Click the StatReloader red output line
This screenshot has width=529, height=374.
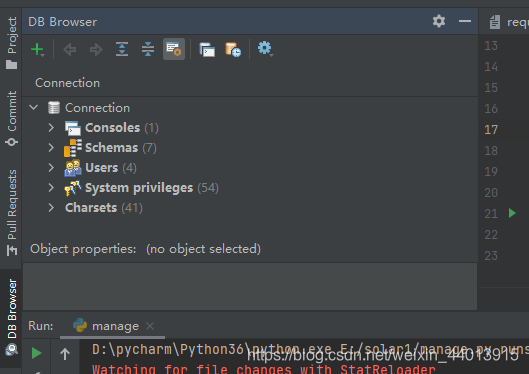point(264,369)
